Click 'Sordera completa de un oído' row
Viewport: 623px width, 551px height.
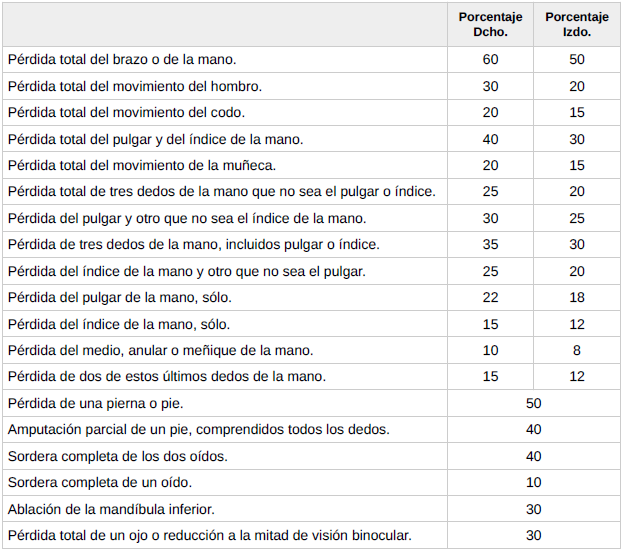(x=99, y=482)
